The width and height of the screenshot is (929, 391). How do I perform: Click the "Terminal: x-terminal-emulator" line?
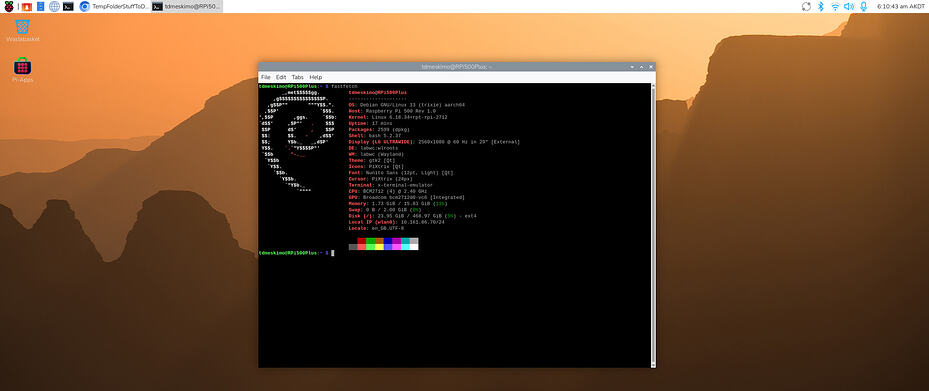coord(390,185)
